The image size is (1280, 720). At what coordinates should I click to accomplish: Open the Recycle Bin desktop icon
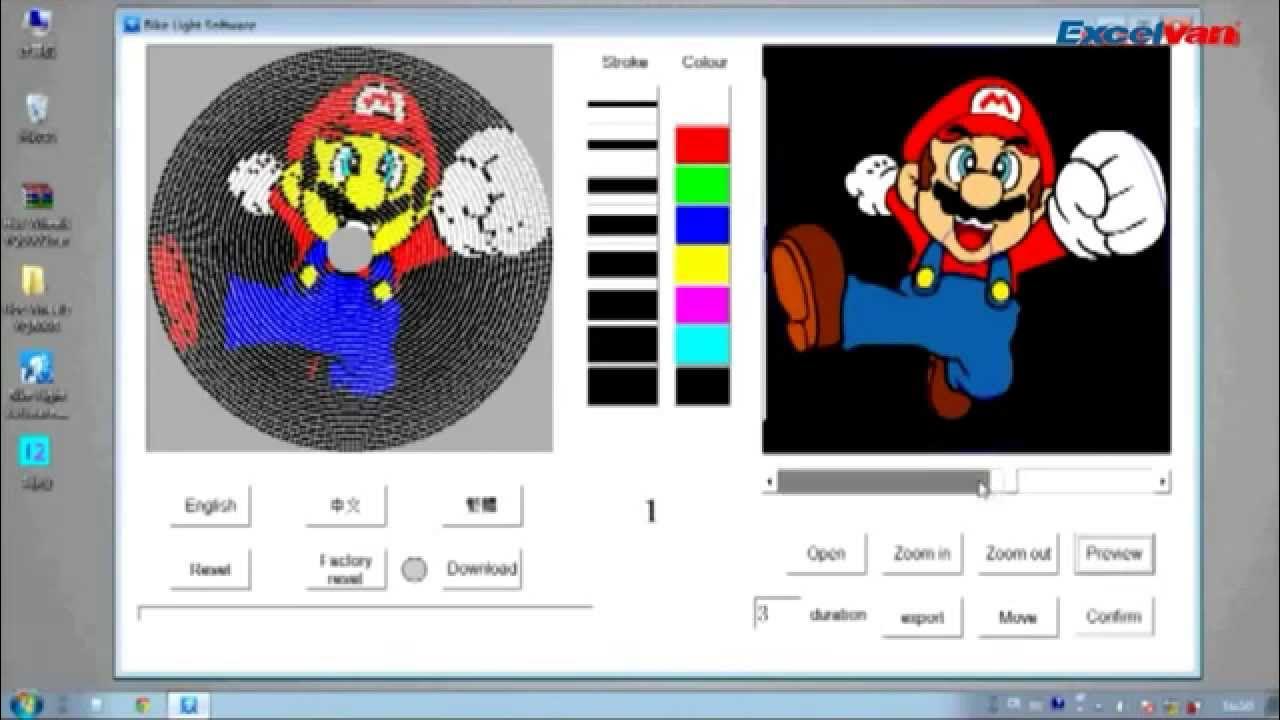37,116
